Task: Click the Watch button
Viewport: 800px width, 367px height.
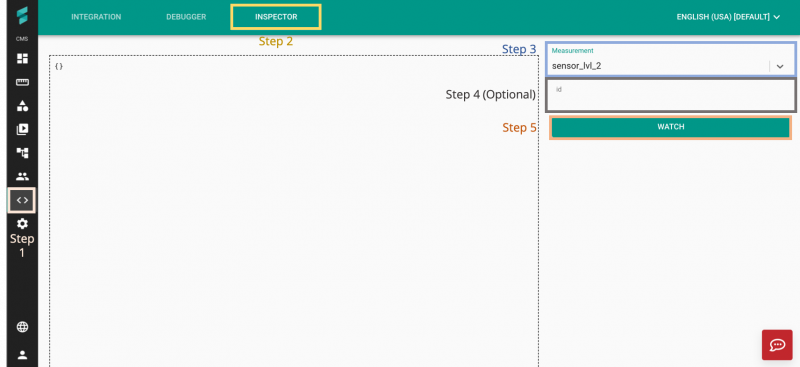Action: [670, 127]
